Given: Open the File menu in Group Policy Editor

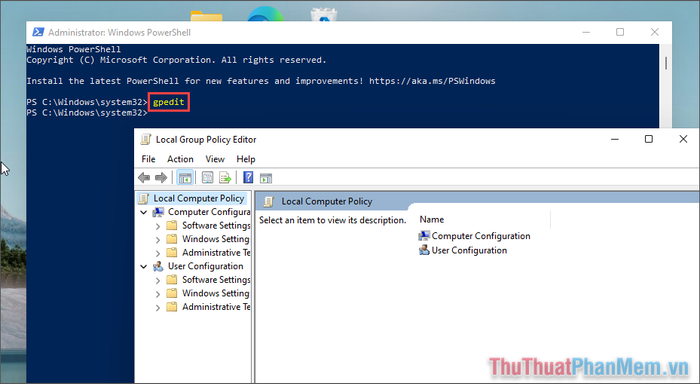Looking at the screenshot, I should 148,159.
